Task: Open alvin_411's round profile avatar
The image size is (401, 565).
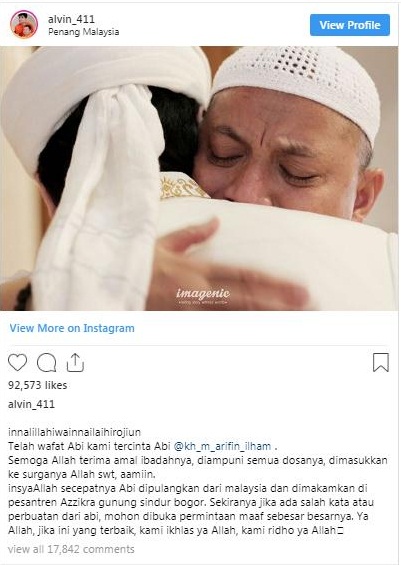Action: pyautogui.click(x=24, y=24)
